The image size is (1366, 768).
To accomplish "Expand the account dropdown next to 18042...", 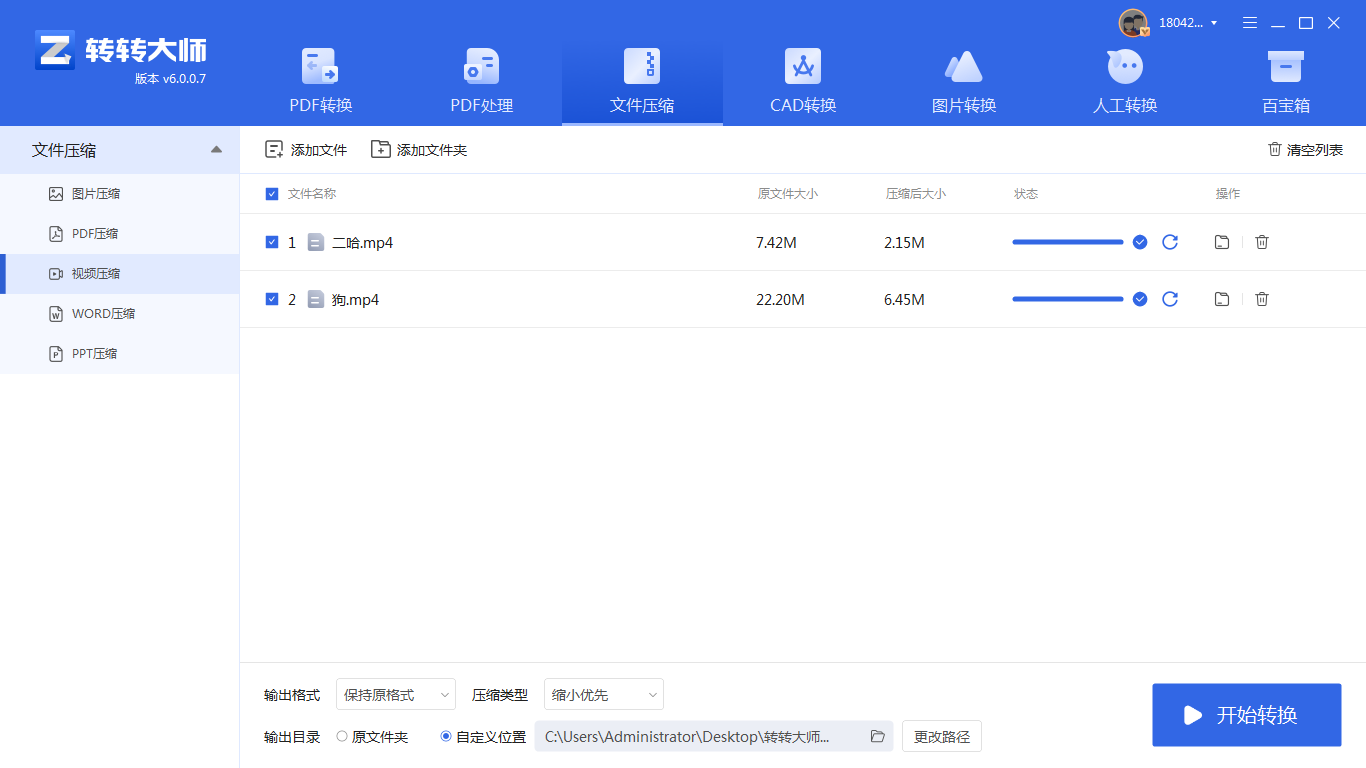I will pos(1214,23).
